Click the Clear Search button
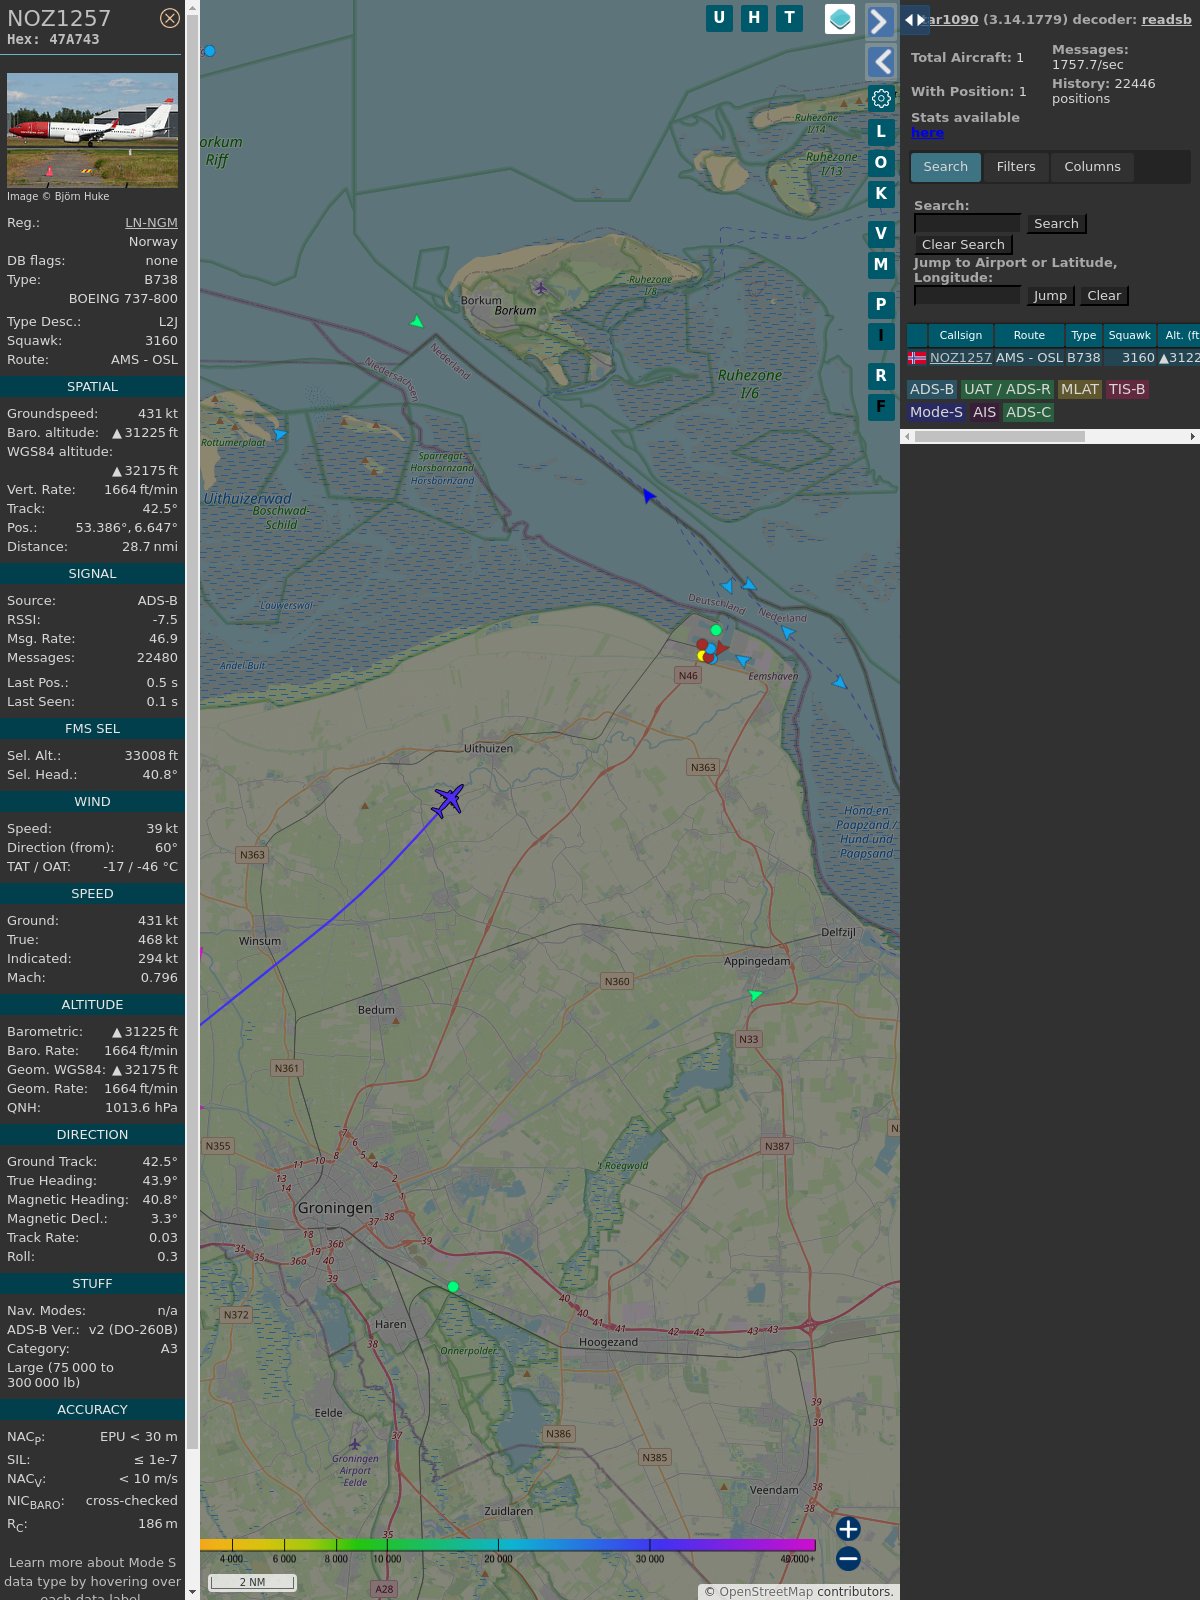Screen dimensions: 1200x1600 [x=963, y=245]
